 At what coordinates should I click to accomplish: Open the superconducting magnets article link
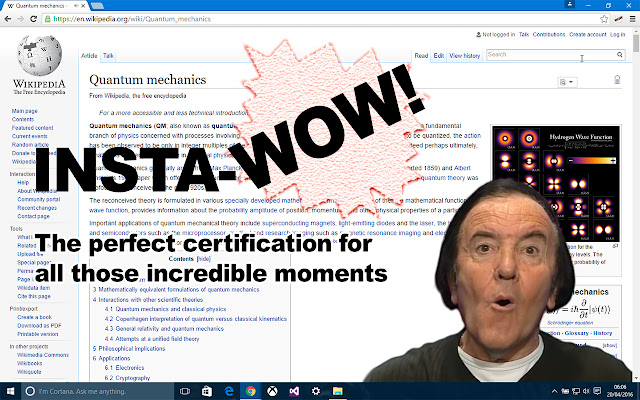pyautogui.click(x=298, y=223)
